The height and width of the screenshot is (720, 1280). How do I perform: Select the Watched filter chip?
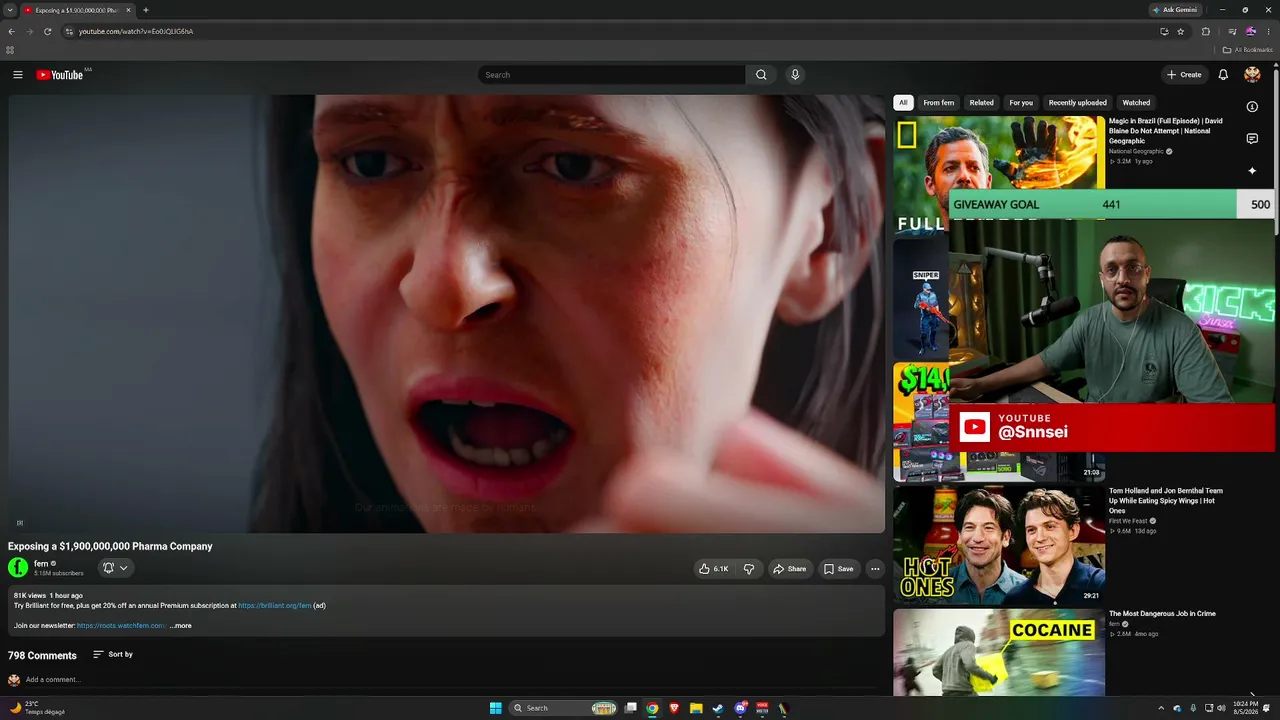(x=1136, y=103)
